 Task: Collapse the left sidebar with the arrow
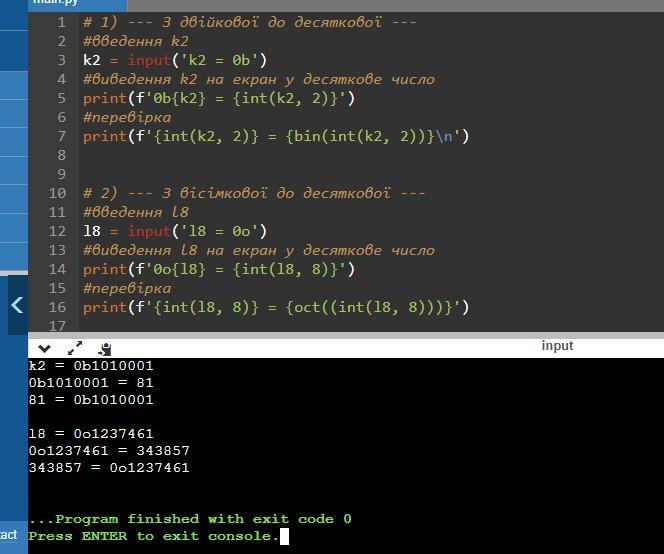tap(17, 305)
